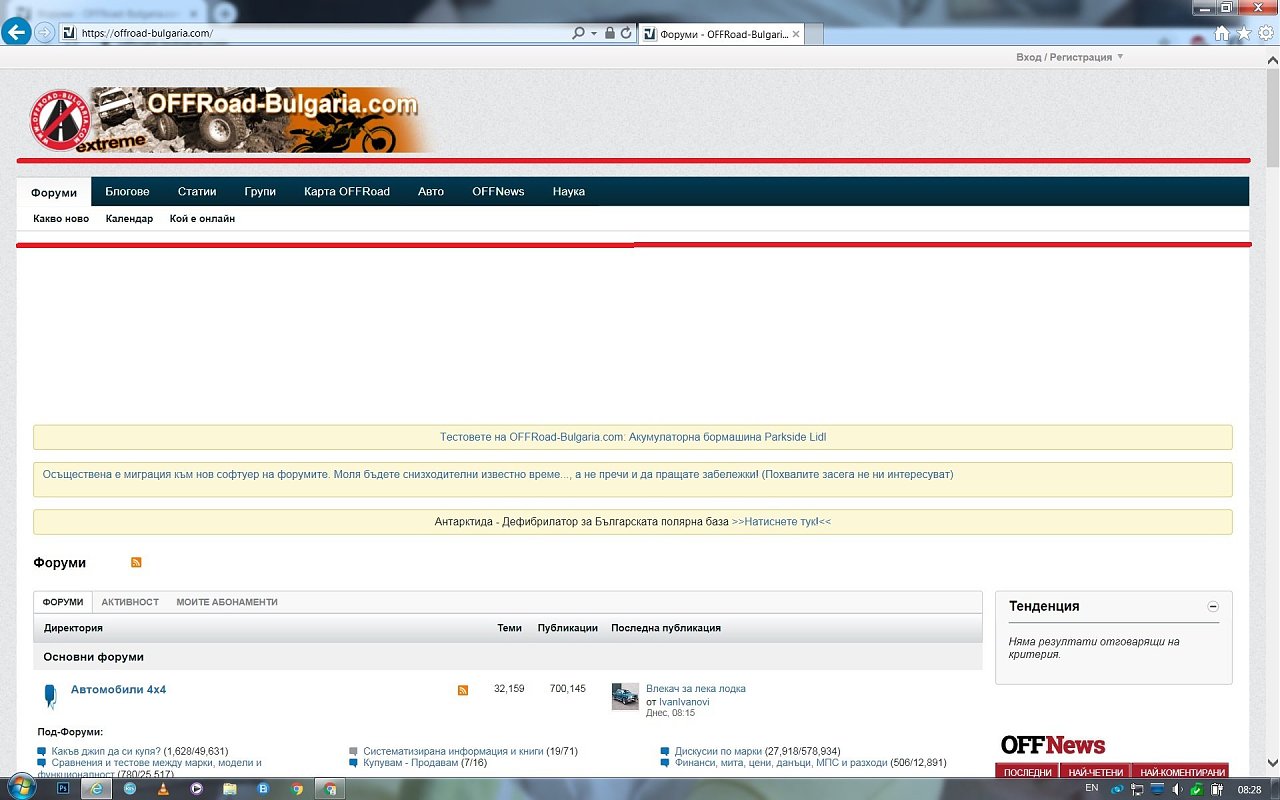
Task: Select the НАЙ-КОМЕНТИРАНИ news tab
Action: pyautogui.click(x=1181, y=772)
